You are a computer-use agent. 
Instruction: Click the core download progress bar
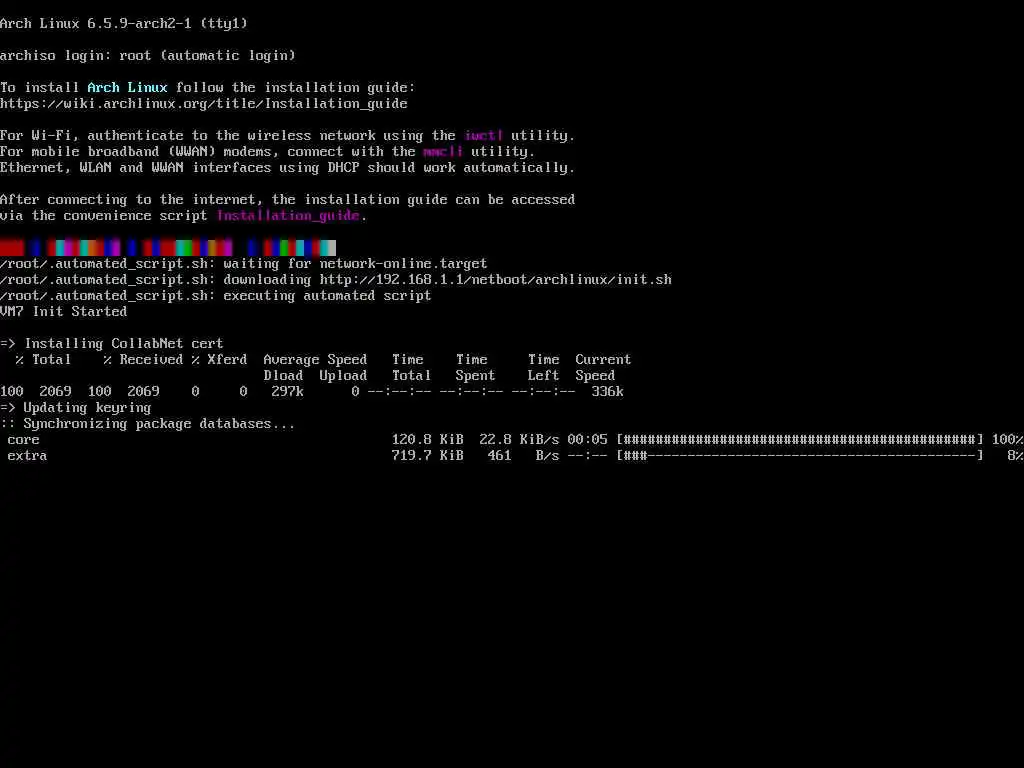click(x=800, y=440)
